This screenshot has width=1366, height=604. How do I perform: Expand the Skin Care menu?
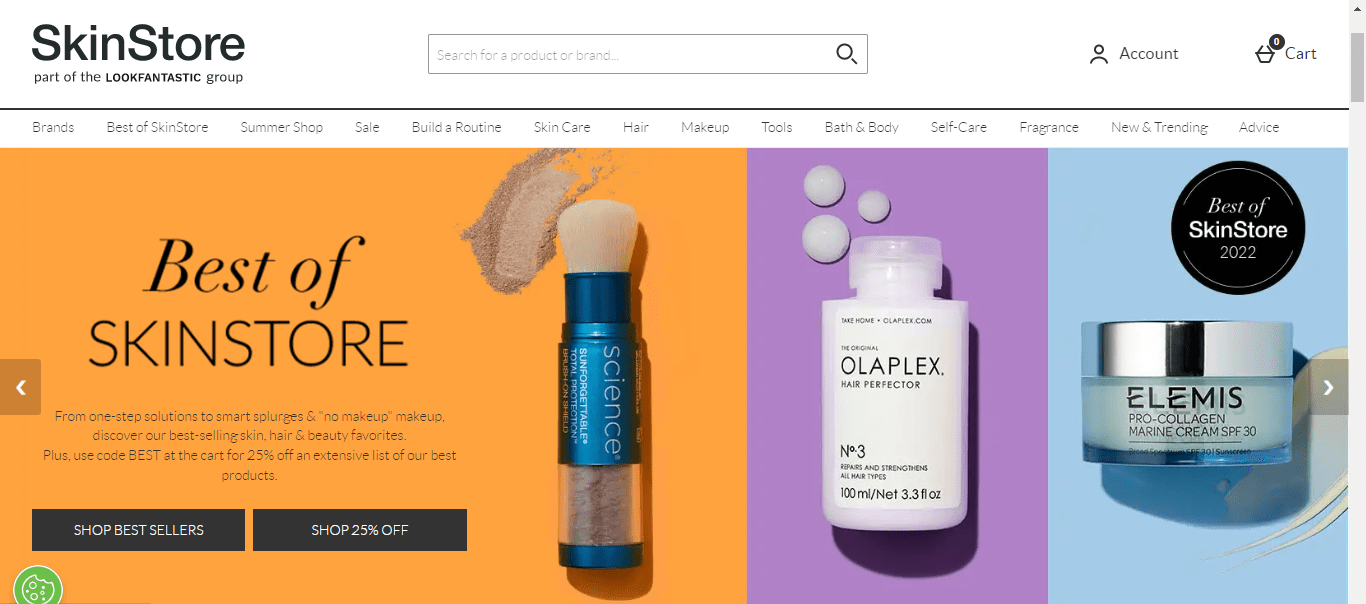(562, 127)
